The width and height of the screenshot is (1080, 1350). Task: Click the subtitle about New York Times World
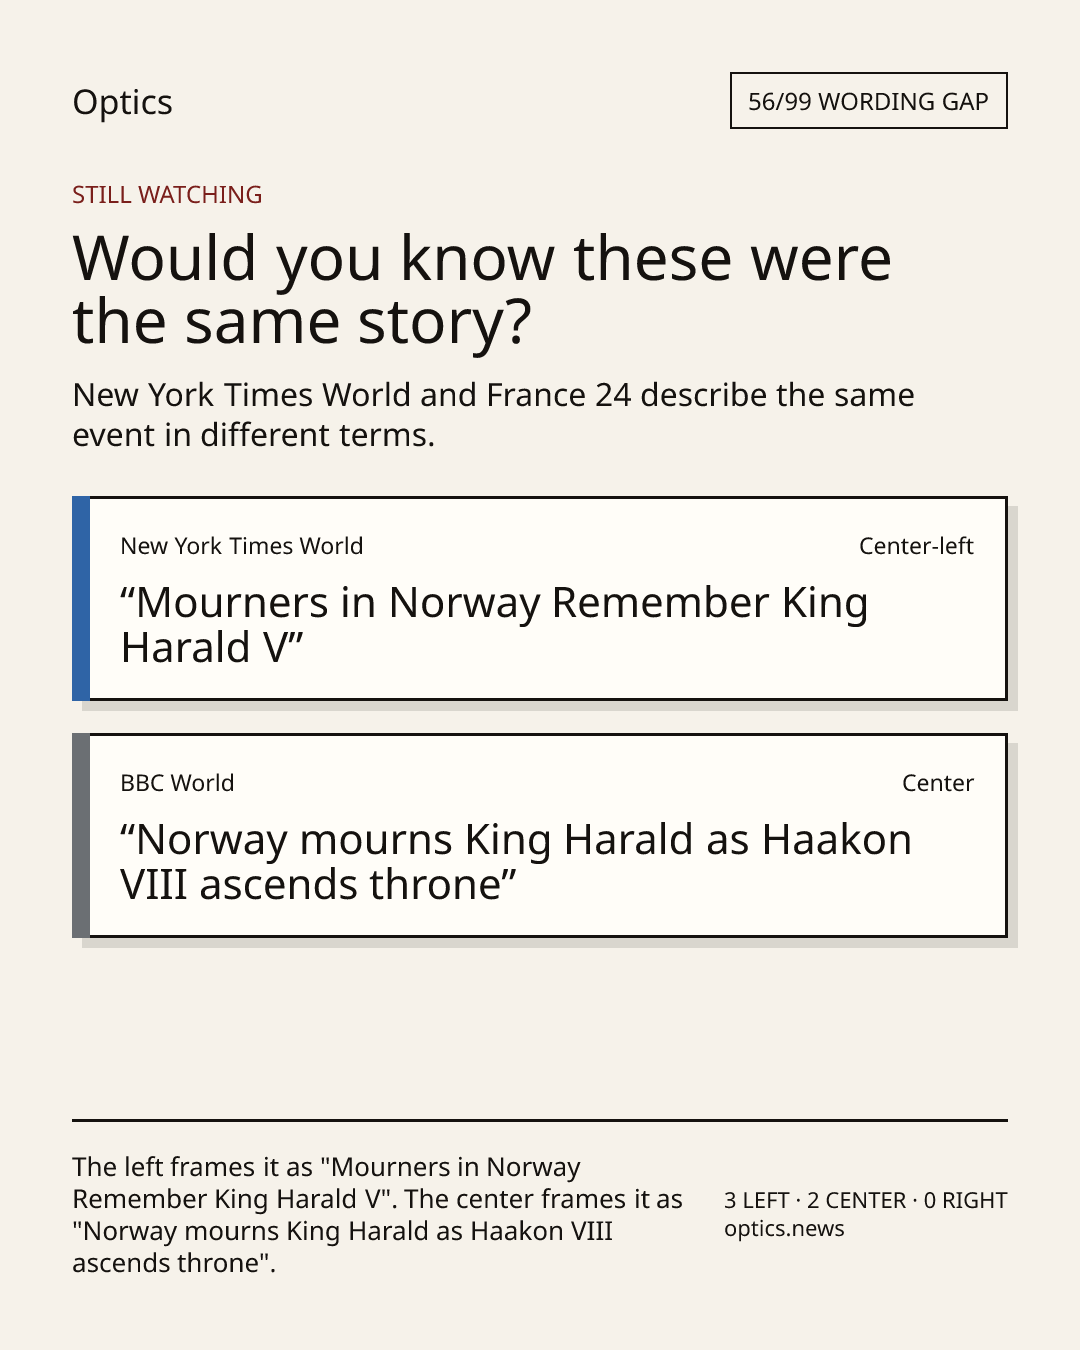[493, 415]
